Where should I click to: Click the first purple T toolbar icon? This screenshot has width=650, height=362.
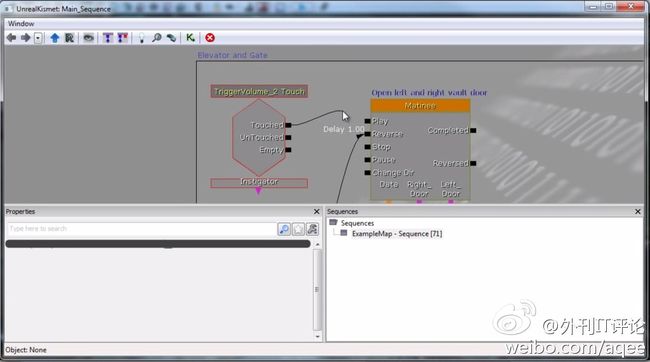(x=108, y=38)
